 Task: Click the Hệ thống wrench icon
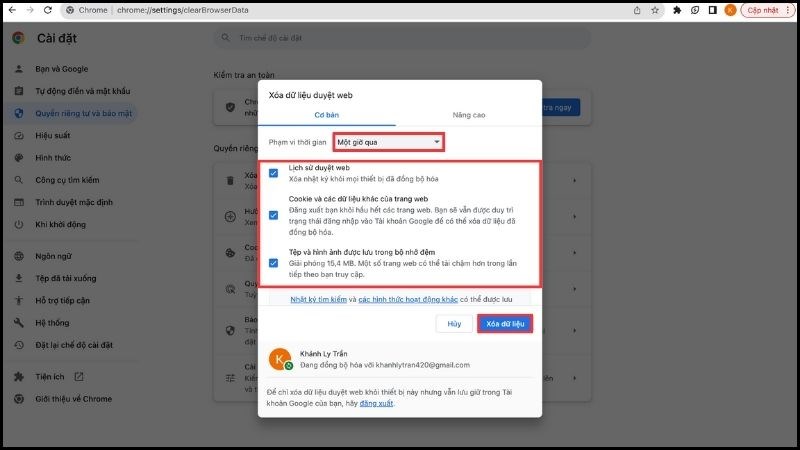point(19,322)
